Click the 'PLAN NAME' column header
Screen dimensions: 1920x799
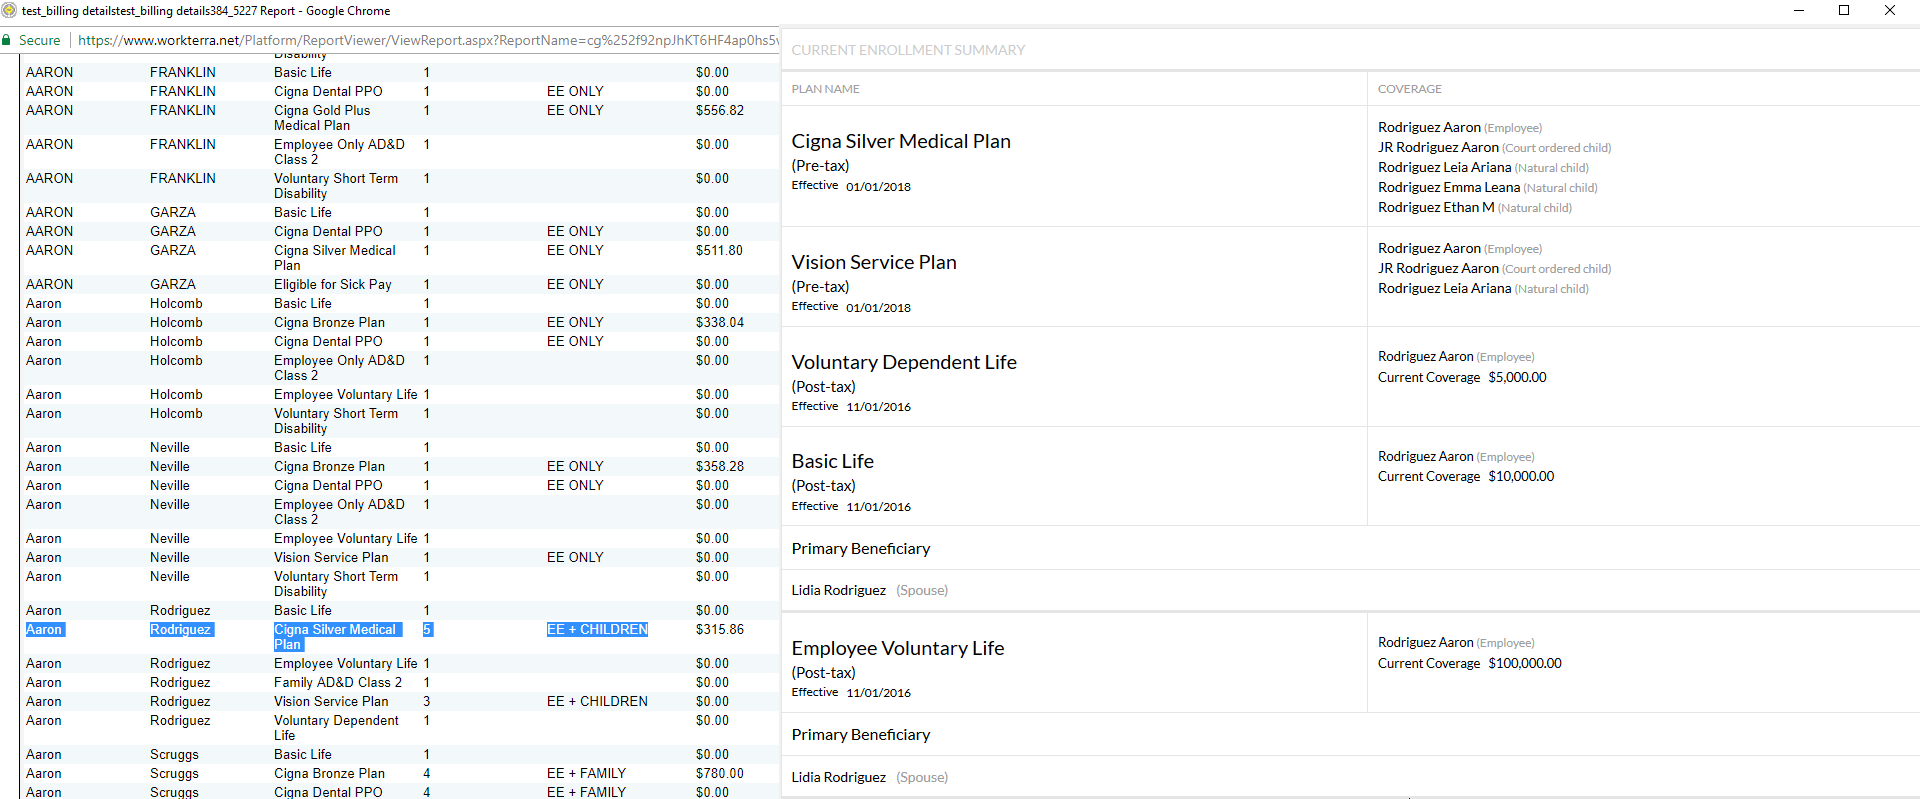coord(825,89)
